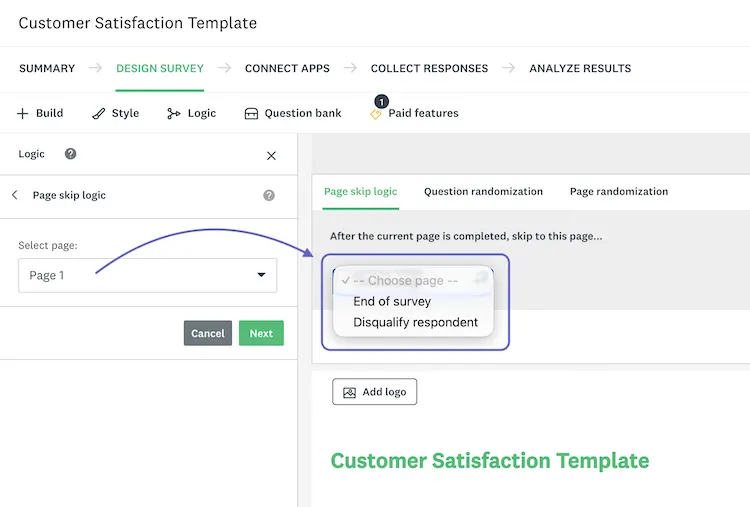Click the green Customer Satisfaction Template survey title
750x507 pixels.
490,461
